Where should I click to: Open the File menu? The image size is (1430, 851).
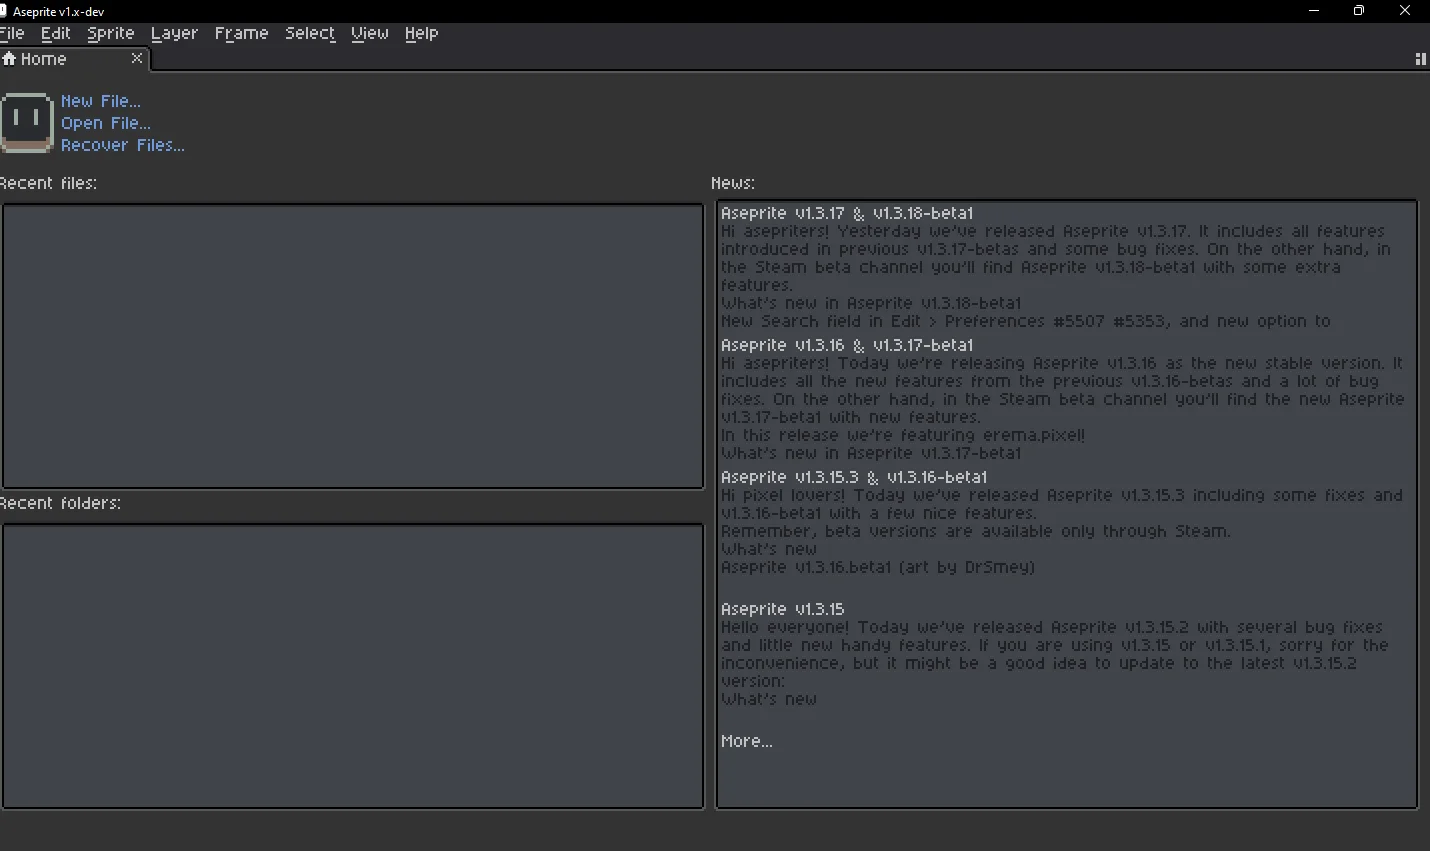tap(12, 33)
